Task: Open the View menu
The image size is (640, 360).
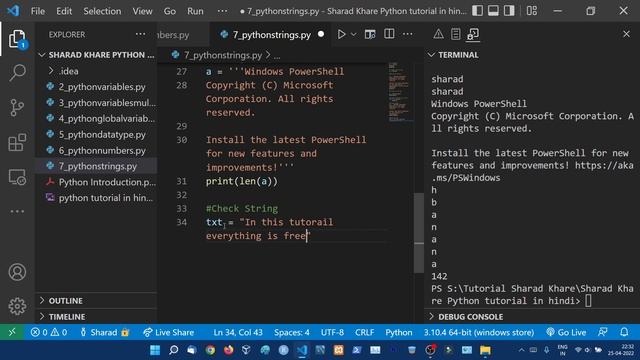Action: tap(142, 11)
